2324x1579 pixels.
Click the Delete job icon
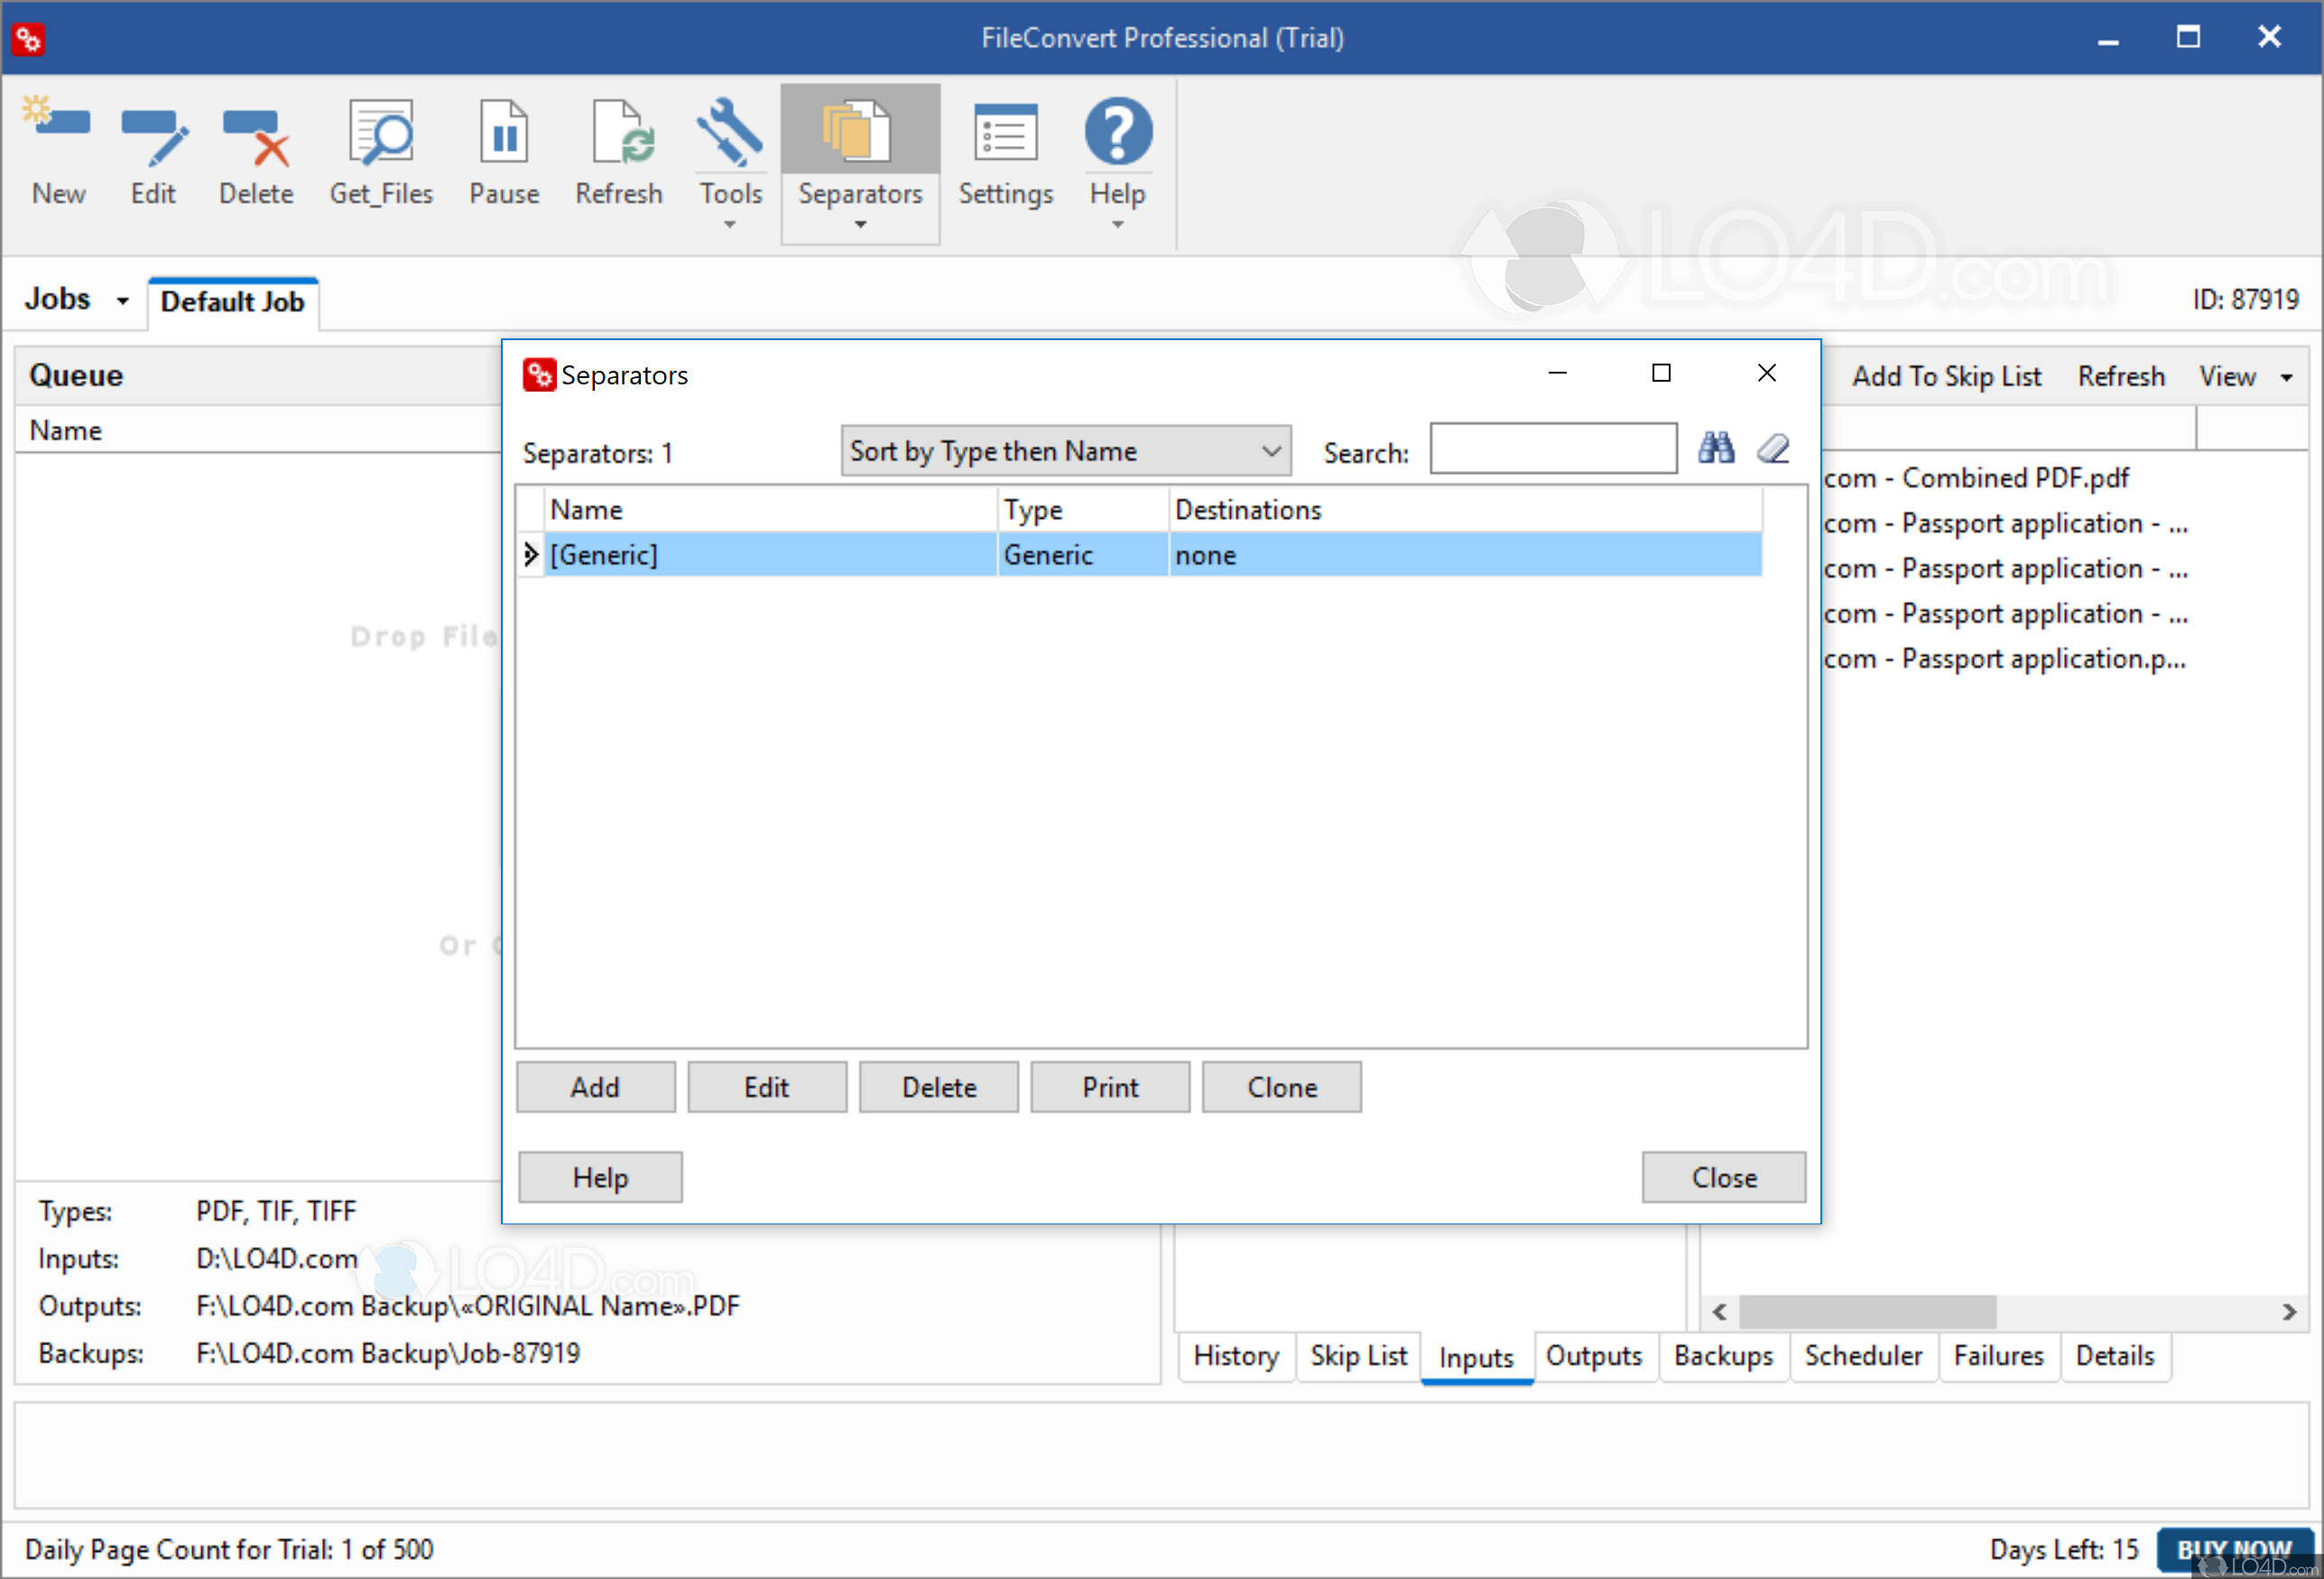tap(254, 152)
